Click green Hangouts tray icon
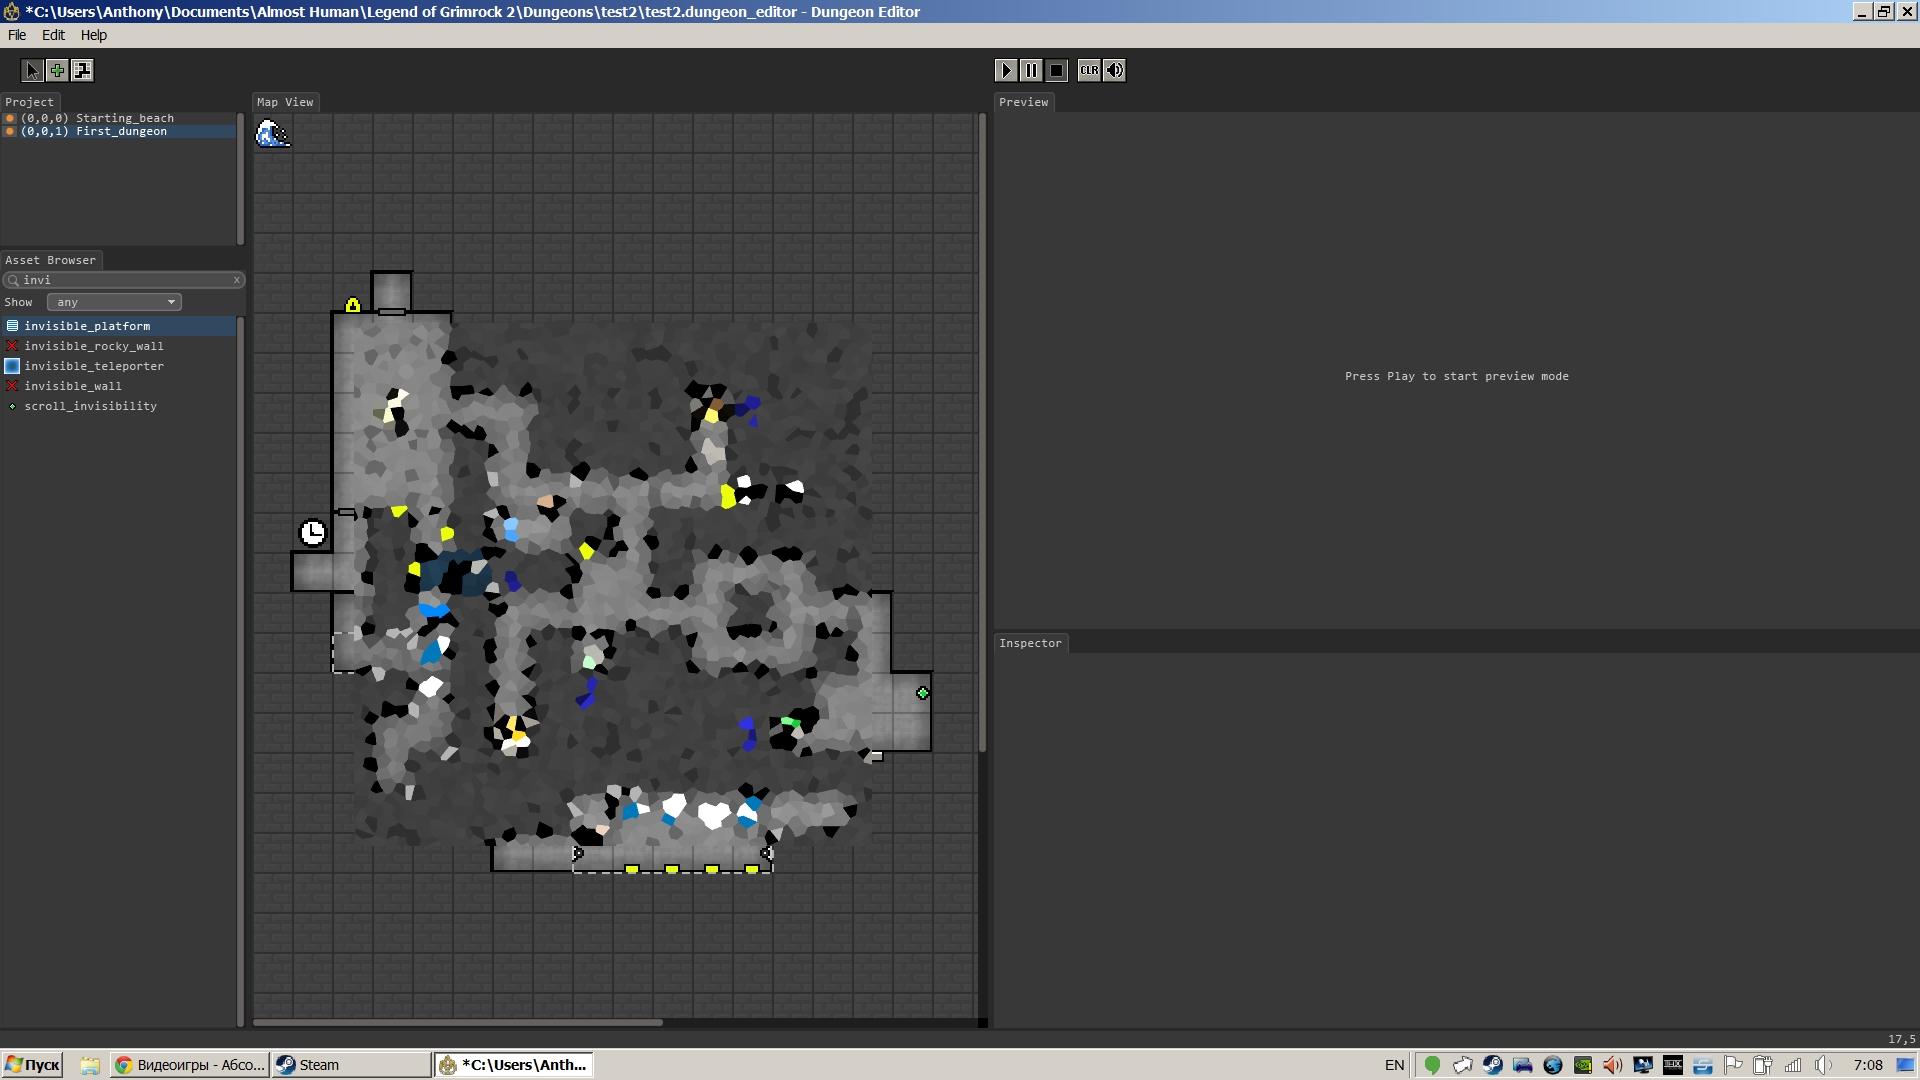This screenshot has height=1080, width=1920. tap(1432, 1065)
